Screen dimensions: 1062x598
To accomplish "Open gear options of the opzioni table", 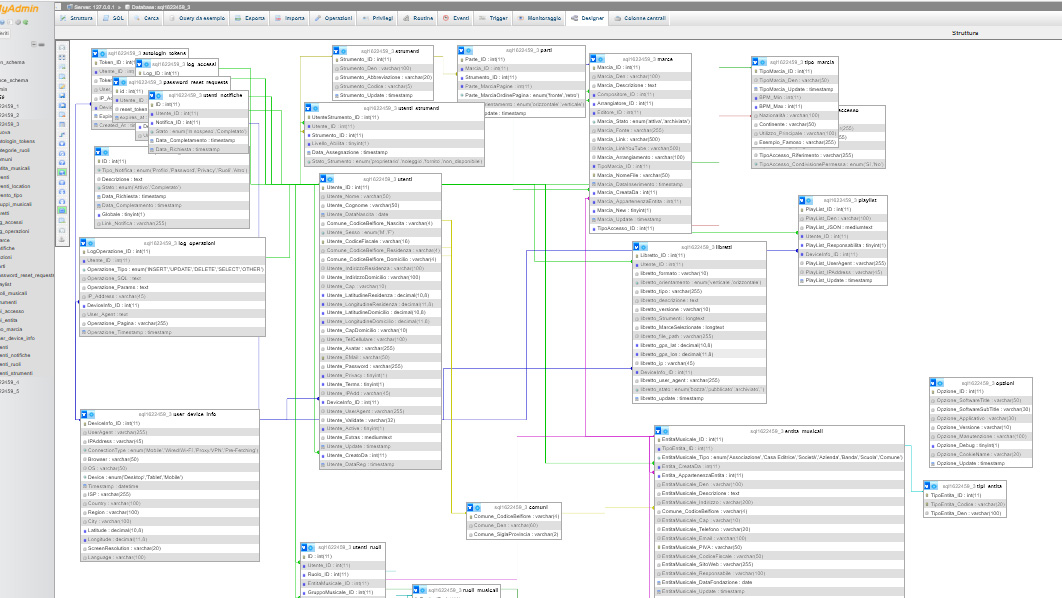I will point(940,383).
